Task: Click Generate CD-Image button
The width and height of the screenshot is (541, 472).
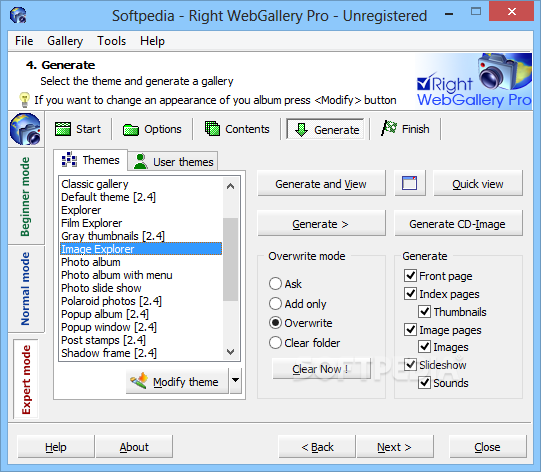Action: pos(458,224)
